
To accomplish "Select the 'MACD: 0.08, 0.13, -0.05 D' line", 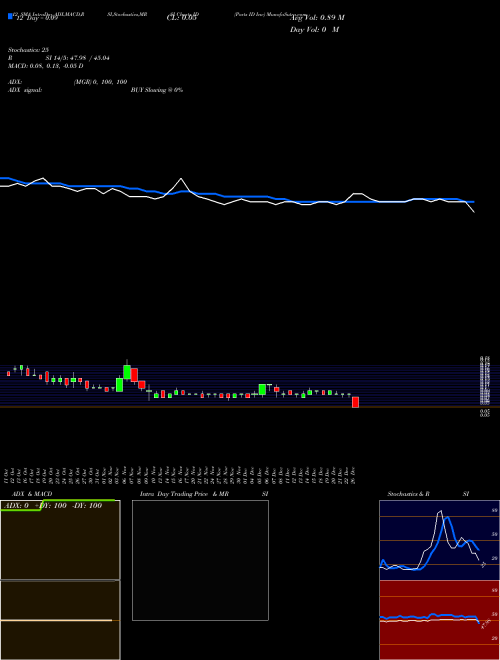I will coord(45,66).
